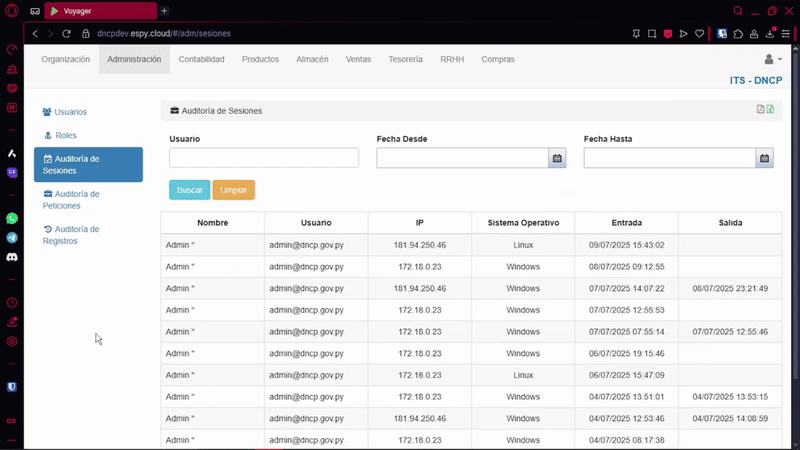This screenshot has height=450, width=800.
Task: Open the browser extensions puzzle icon
Action: point(738,33)
